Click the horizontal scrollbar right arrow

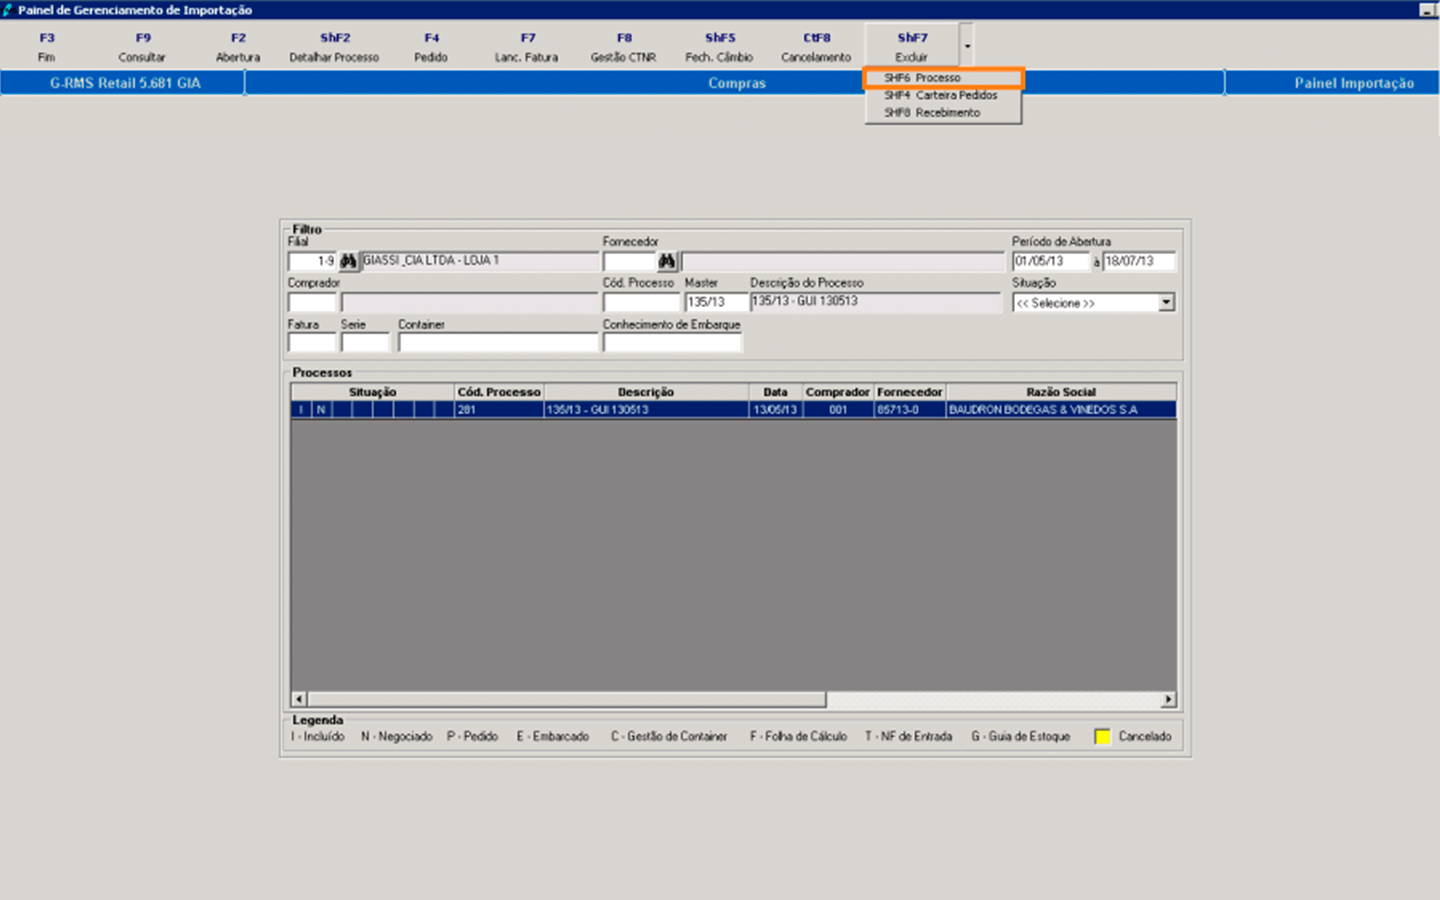click(1168, 699)
